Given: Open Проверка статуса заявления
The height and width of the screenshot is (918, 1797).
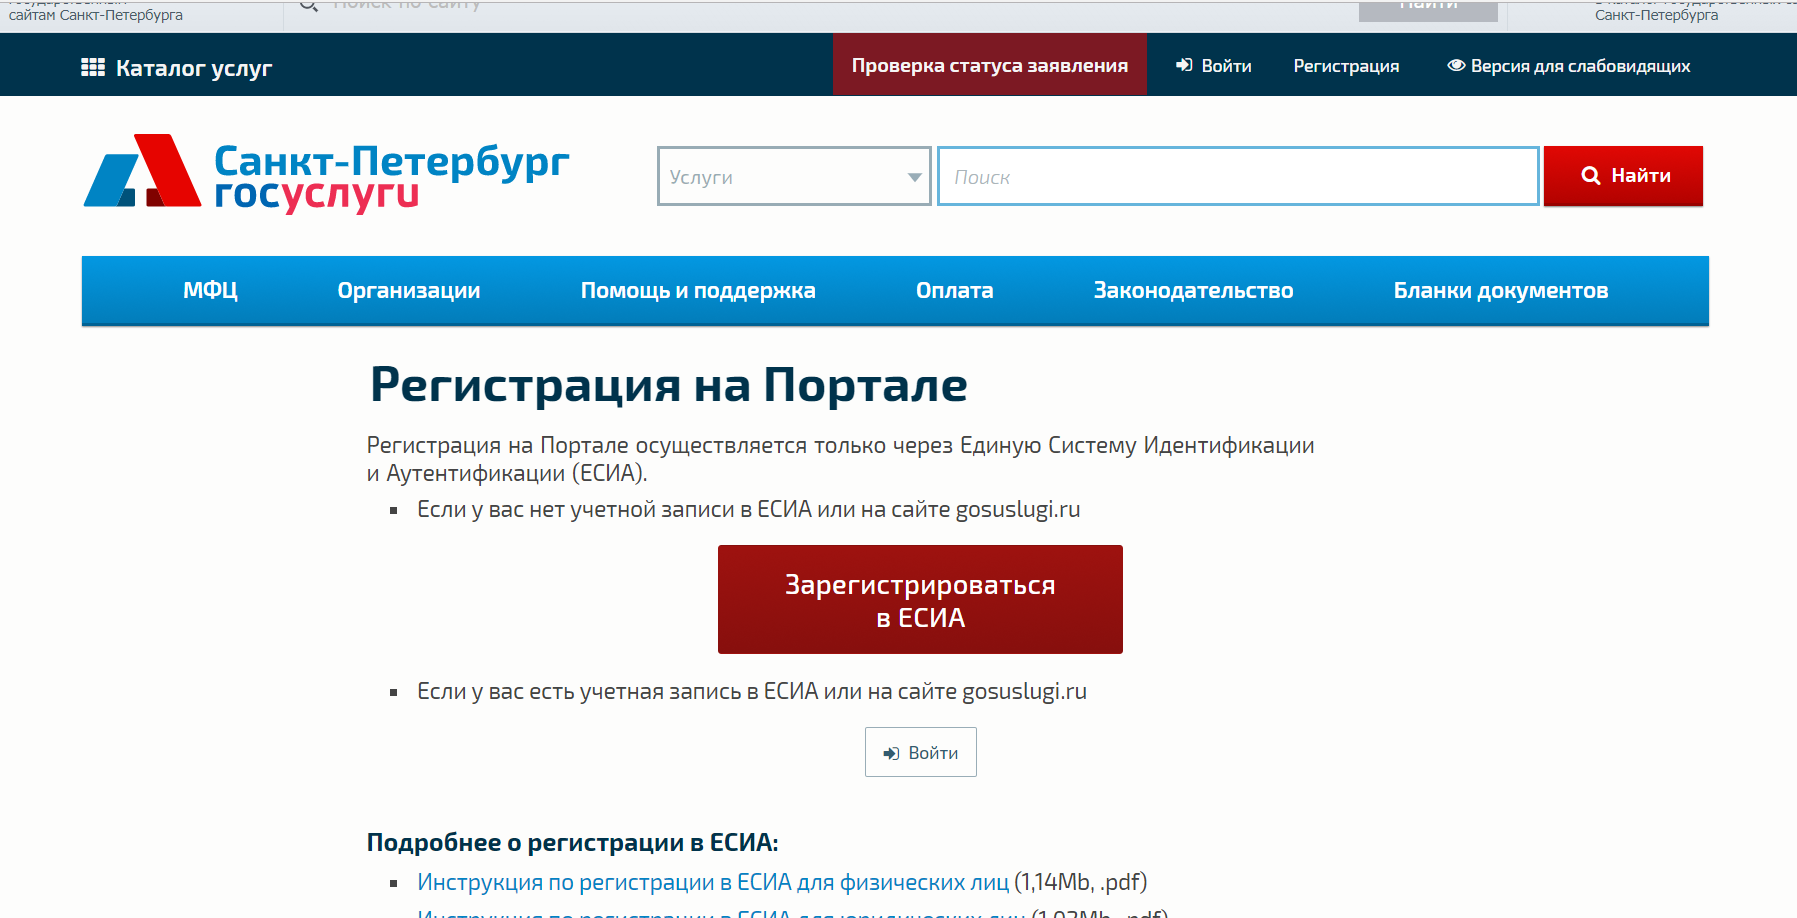Looking at the screenshot, I should pyautogui.click(x=990, y=65).
